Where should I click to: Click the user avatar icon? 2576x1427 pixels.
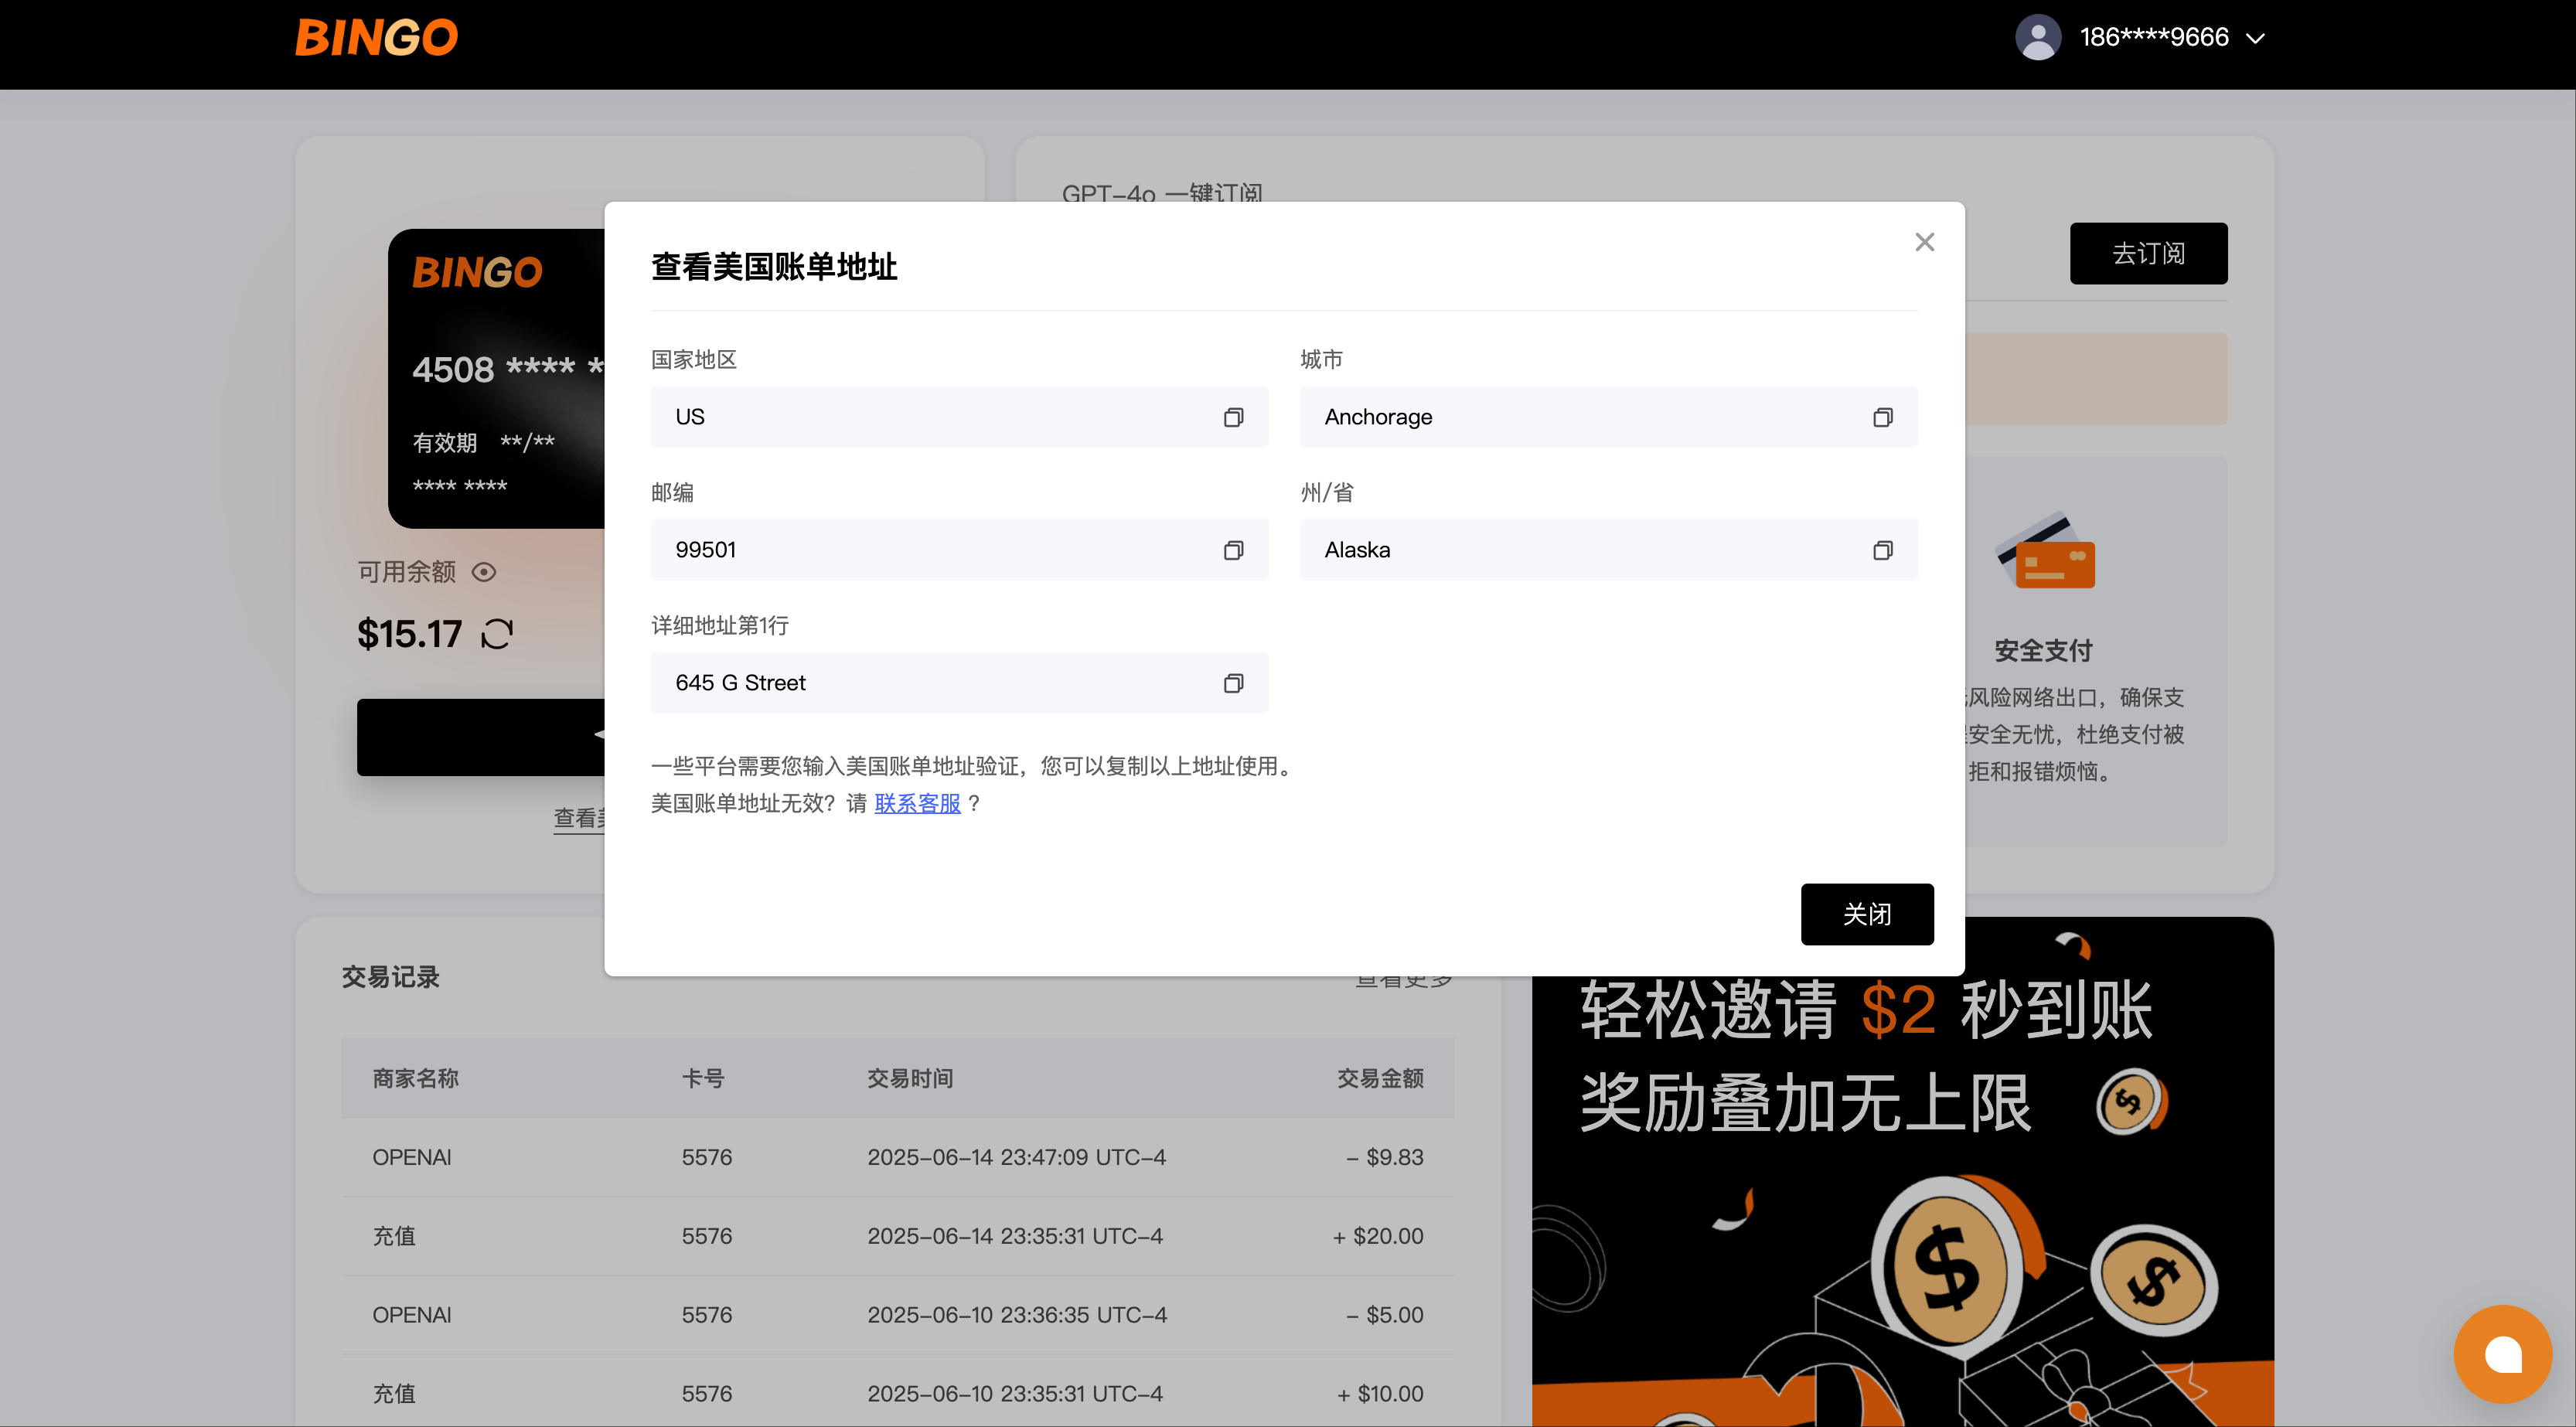[2037, 38]
